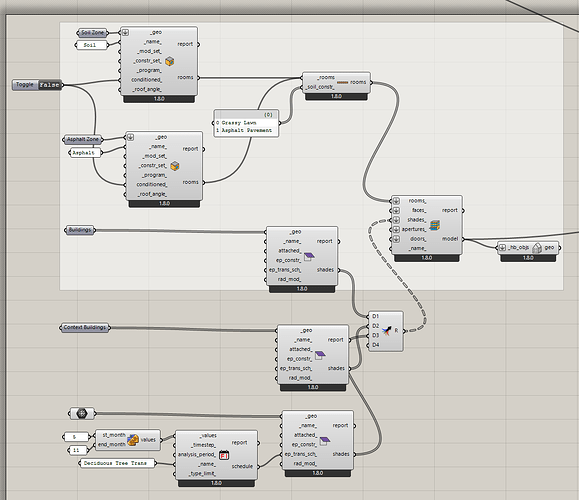This screenshot has width=579, height=500.
Task: Click conditioned_ input on Asphalt room component
Action: 152,185
